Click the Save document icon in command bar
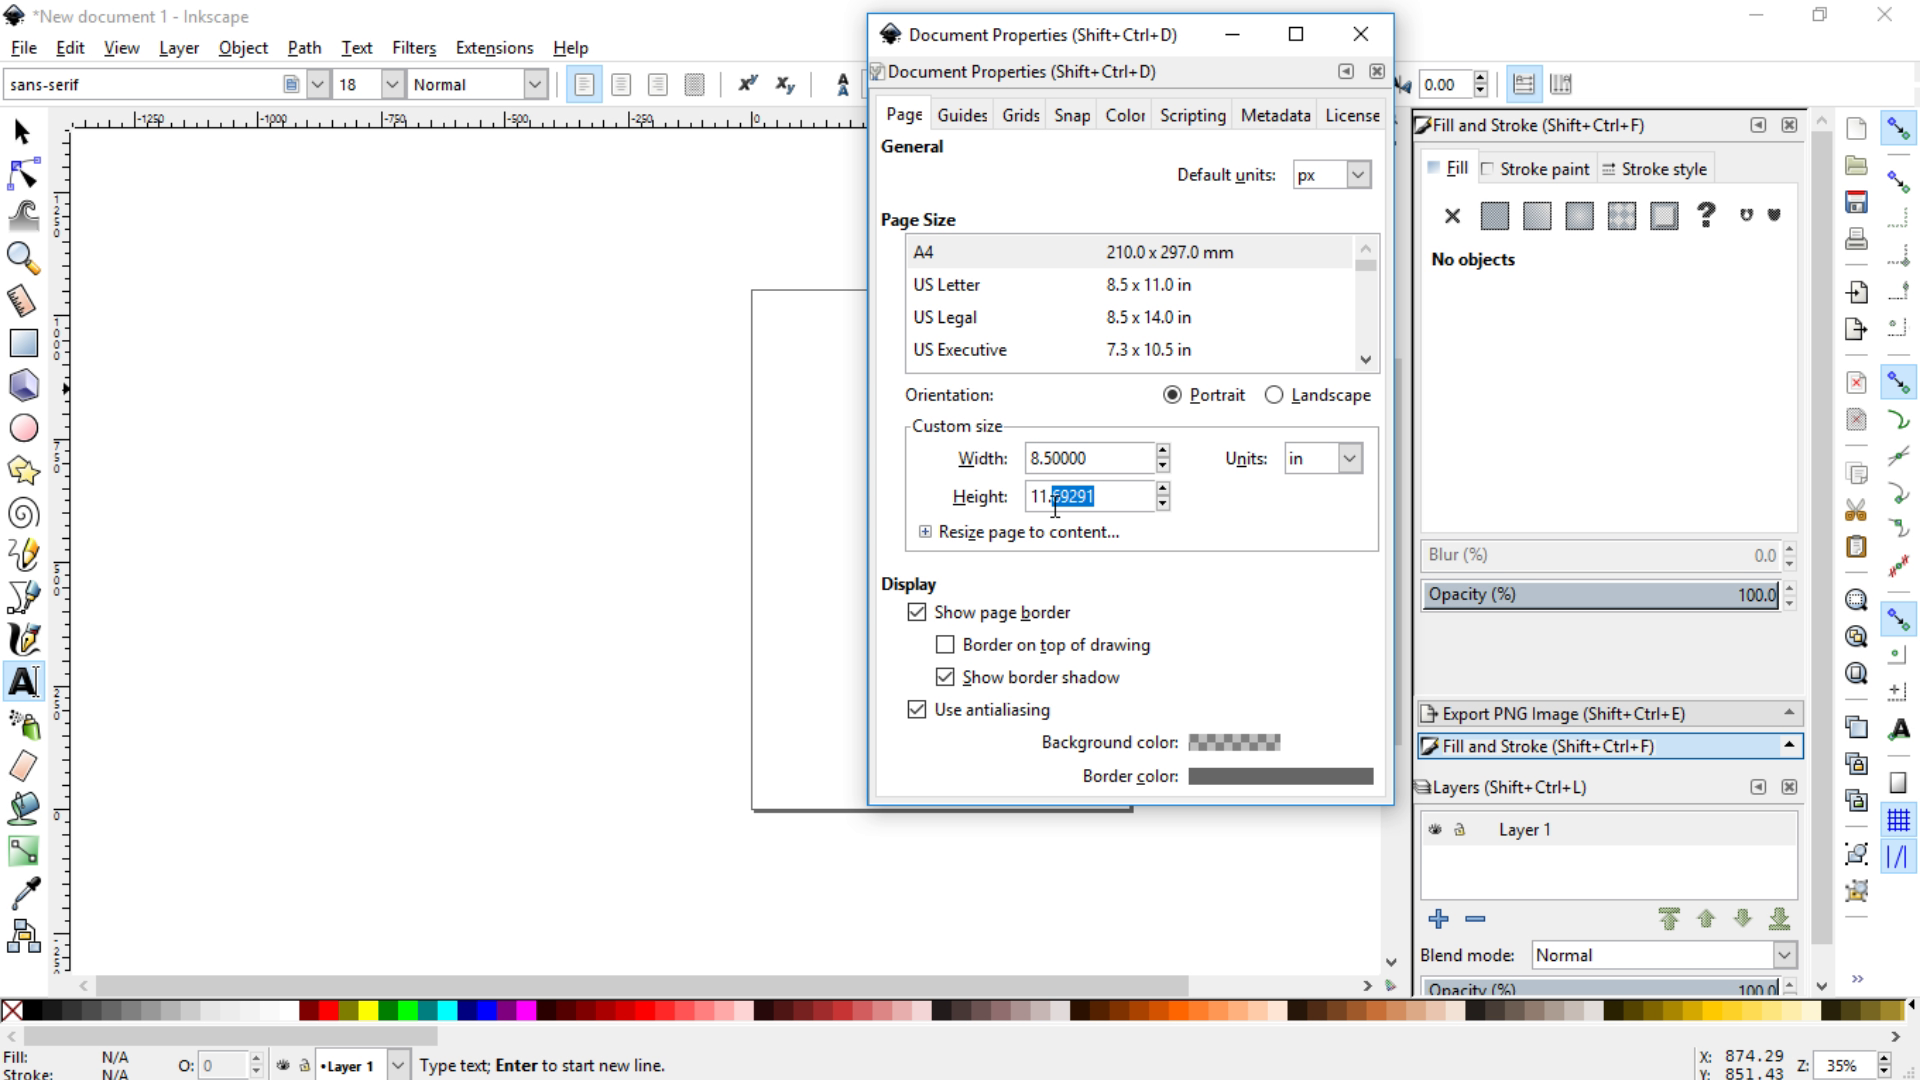This screenshot has width=1920, height=1080. click(1856, 201)
